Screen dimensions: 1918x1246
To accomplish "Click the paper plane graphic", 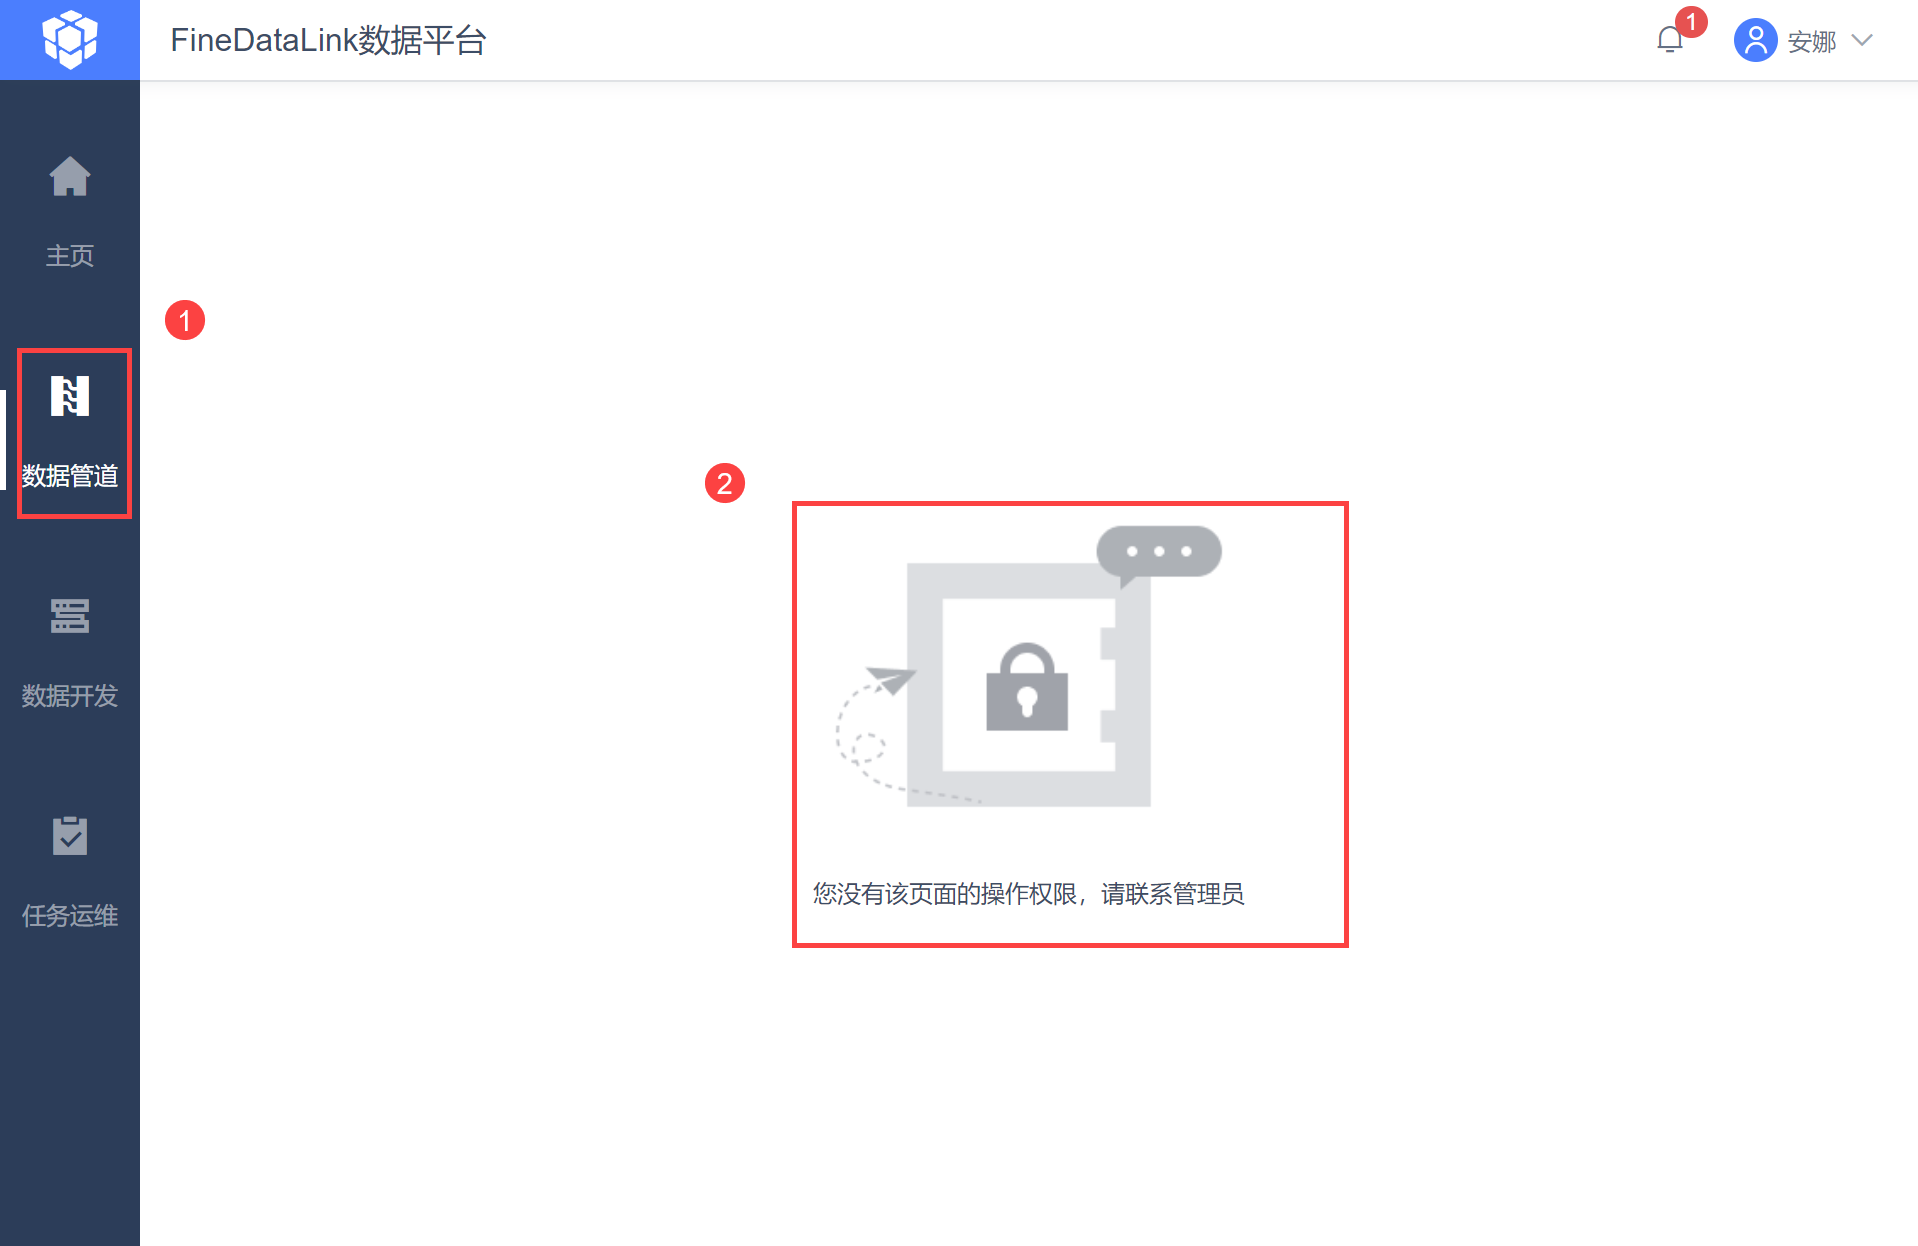I will click(x=890, y=679).
